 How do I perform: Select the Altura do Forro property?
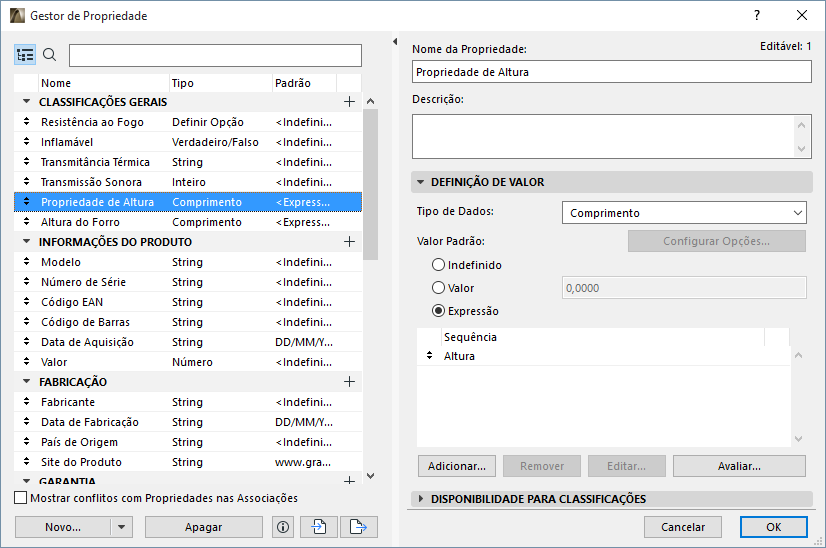[188, 222]
